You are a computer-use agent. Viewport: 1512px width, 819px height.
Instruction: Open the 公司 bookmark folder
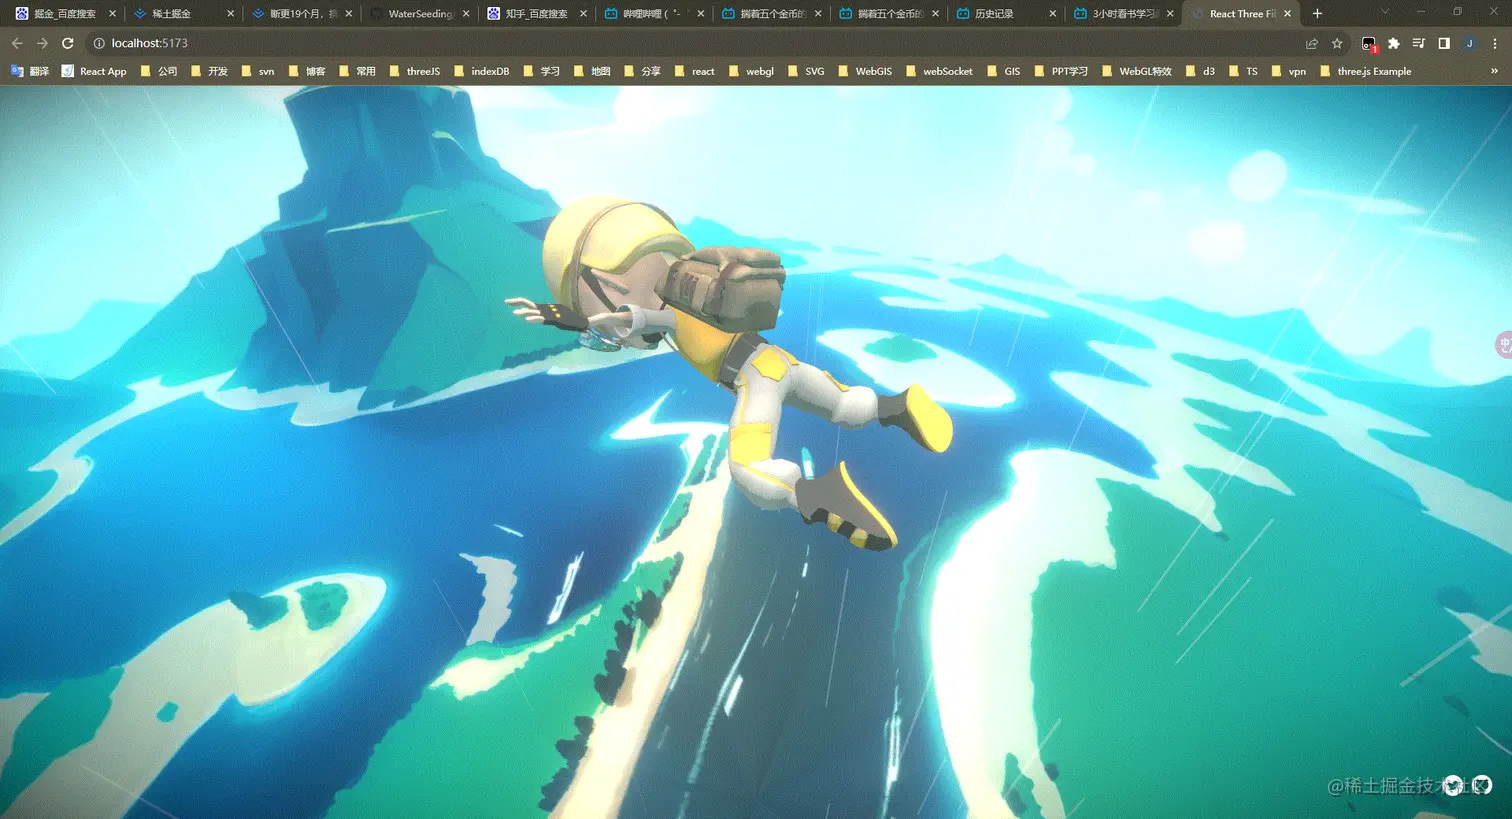click(x=158, y=71)
